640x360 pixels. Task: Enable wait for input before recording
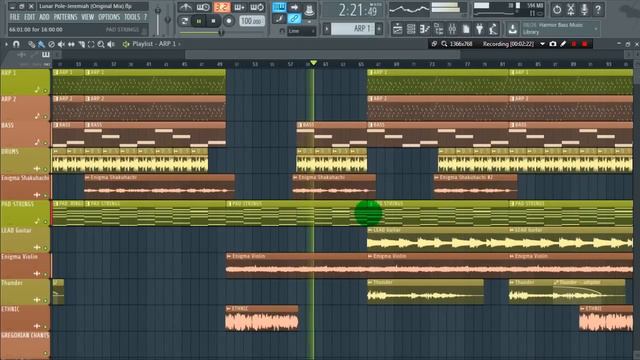click(x=203, y=7)
